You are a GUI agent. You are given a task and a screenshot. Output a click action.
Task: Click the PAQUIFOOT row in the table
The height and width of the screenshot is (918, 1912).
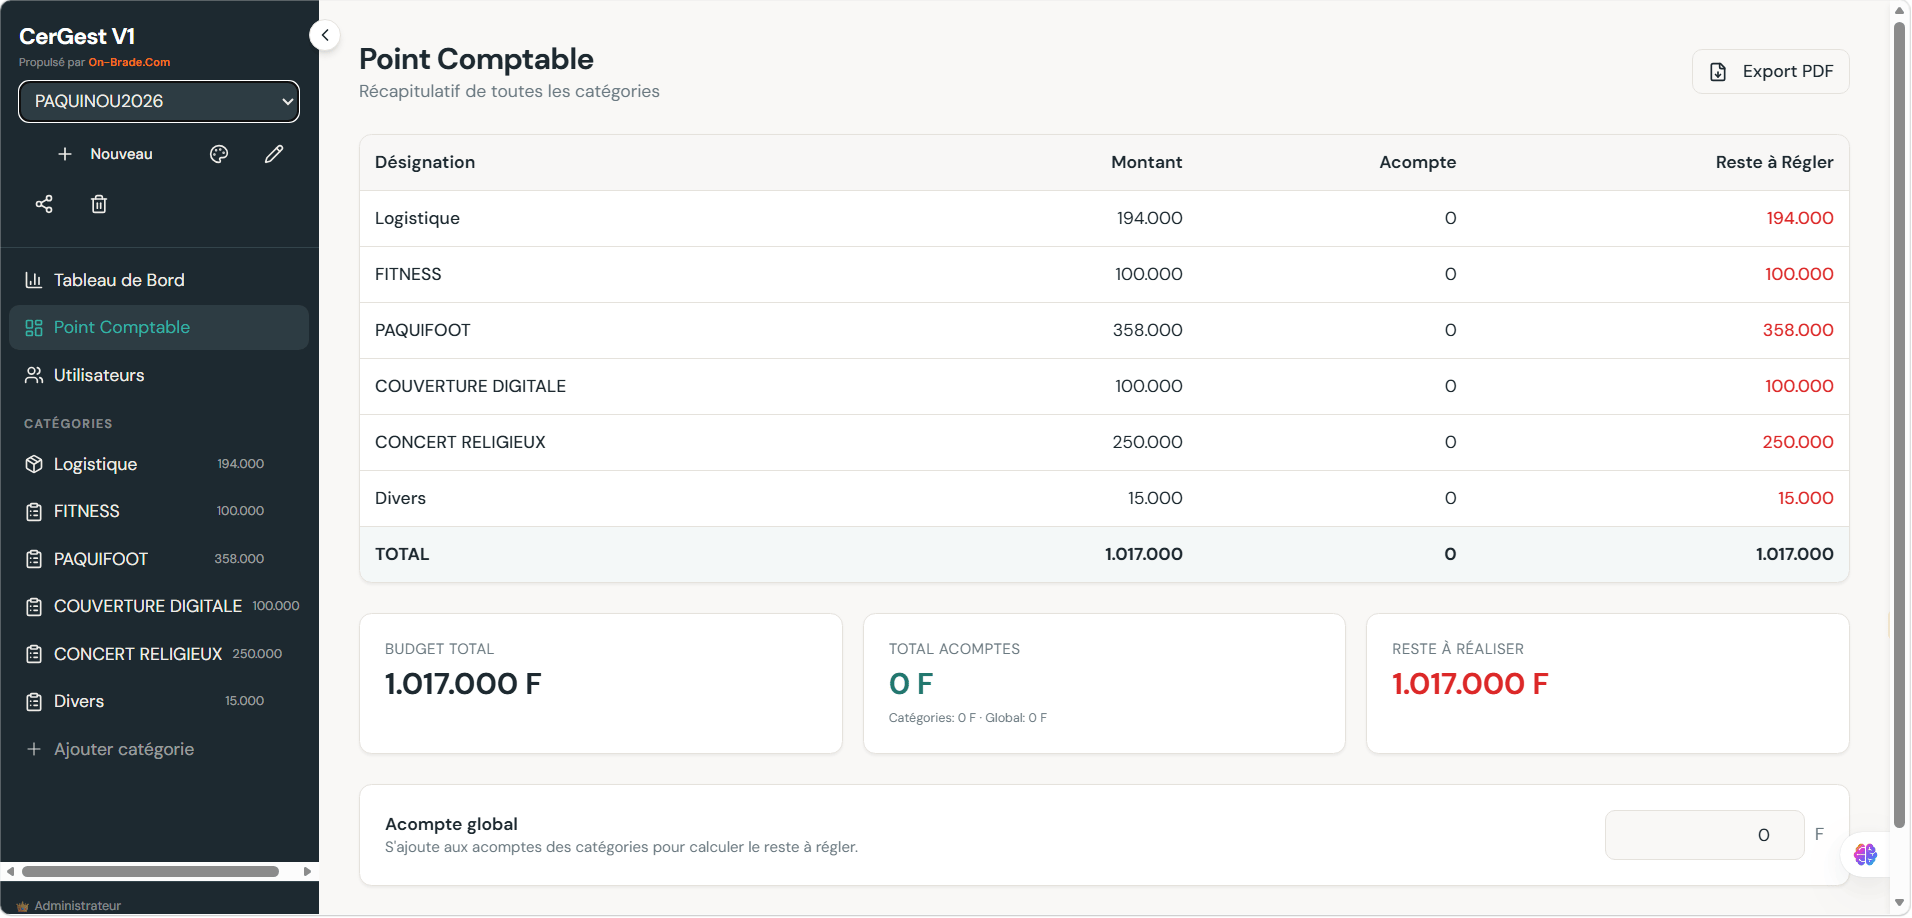(1104, 330)
